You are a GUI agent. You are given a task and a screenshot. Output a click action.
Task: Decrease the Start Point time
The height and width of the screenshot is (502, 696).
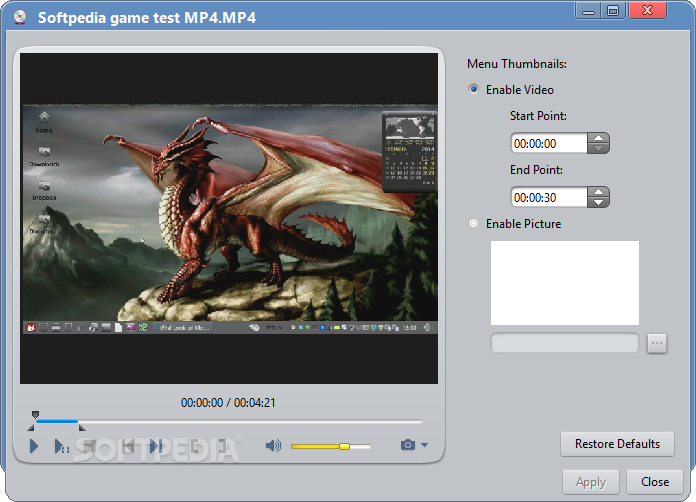[598, 148]
